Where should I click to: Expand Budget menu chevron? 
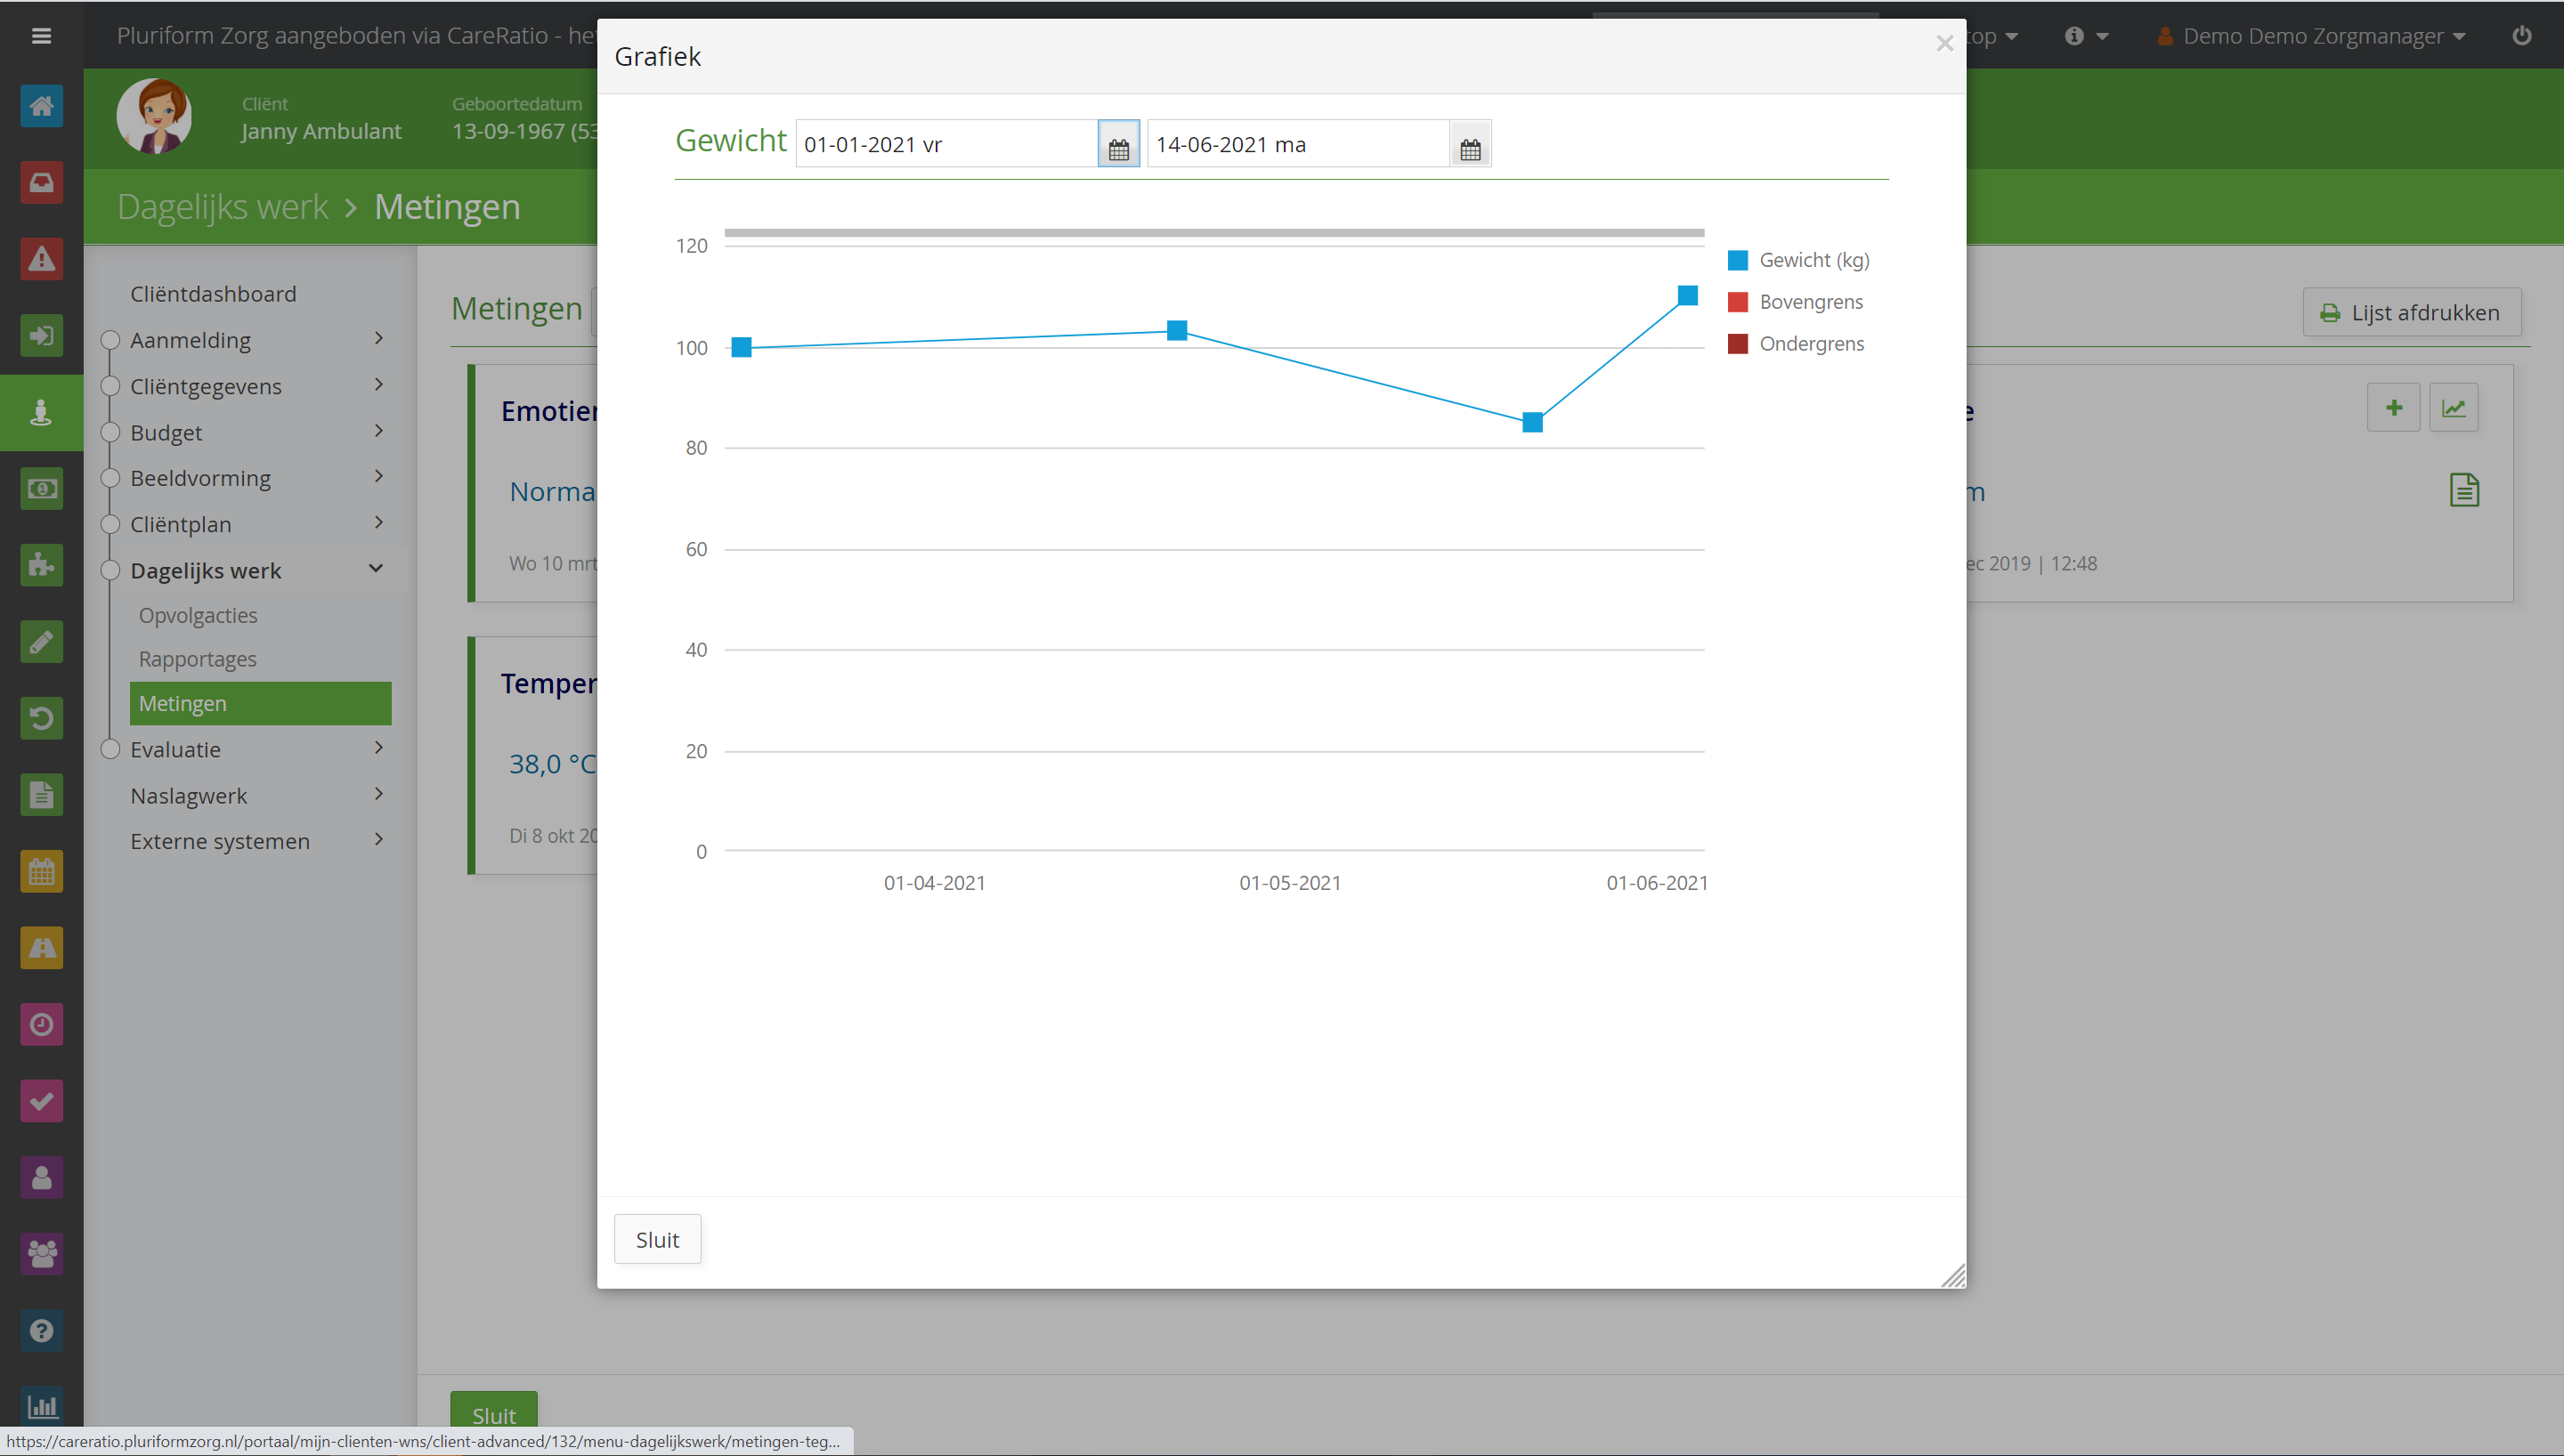pyautogui.click(x=379, y=431)
